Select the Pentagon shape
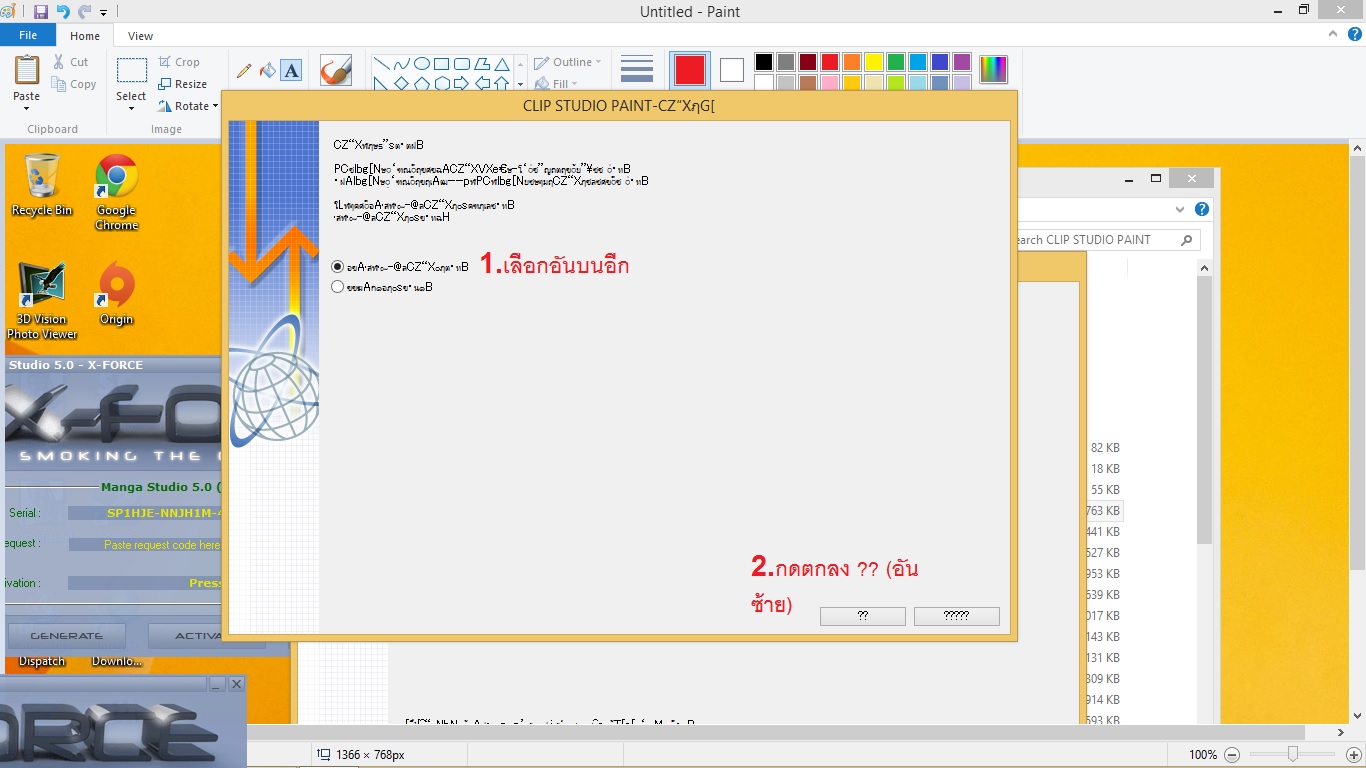Viewport: 1366px width, 768px height. (422, 83)
